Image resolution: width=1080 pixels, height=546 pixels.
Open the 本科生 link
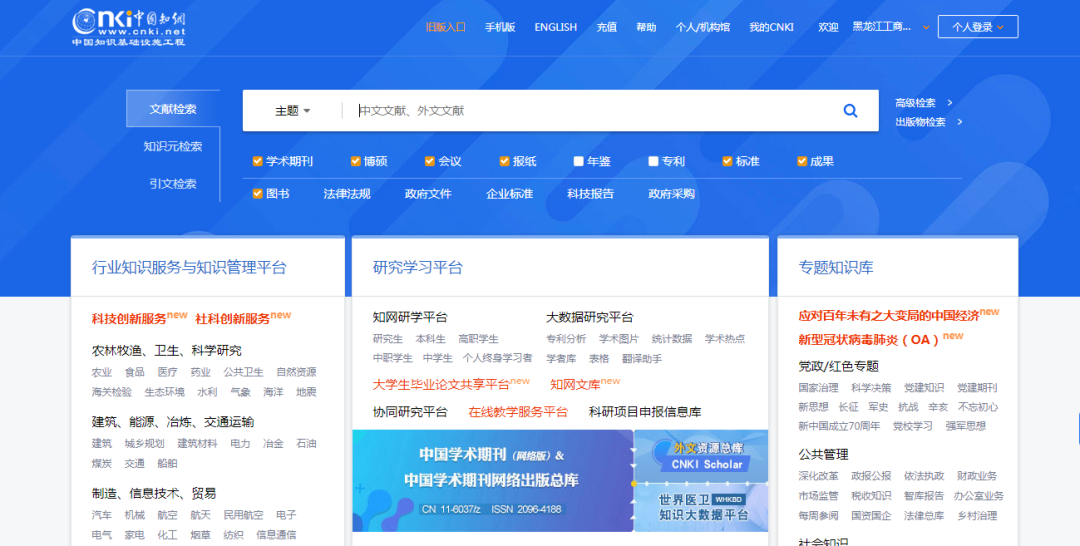coord(431,339)
